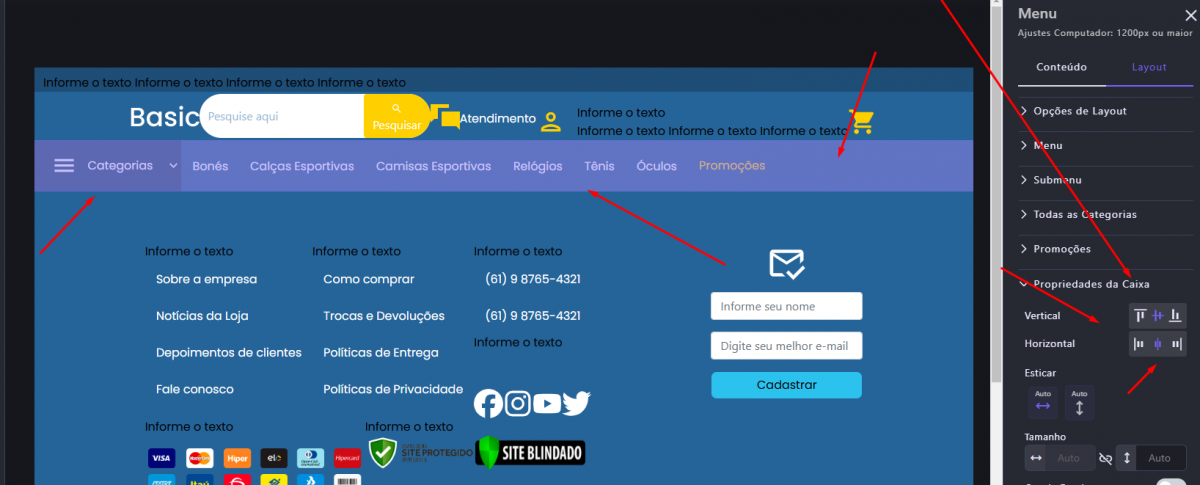
Task: Align box to bottom vertically
Action: click(x=1176, y=316)
